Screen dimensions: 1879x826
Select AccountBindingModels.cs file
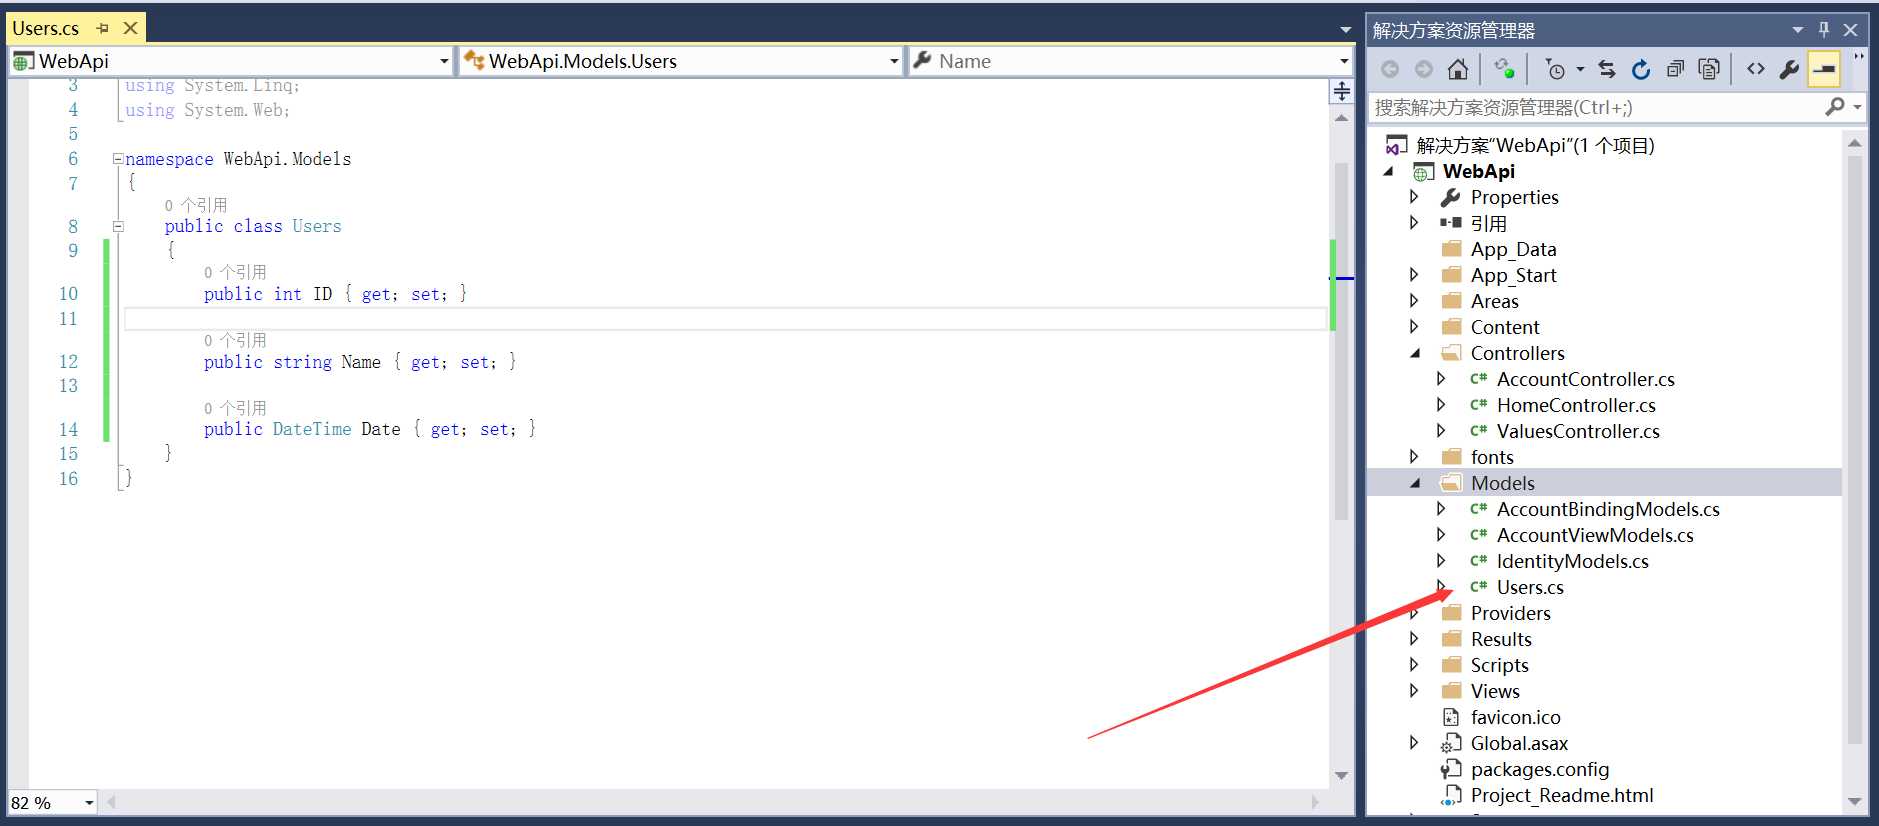pos(1608,509)
